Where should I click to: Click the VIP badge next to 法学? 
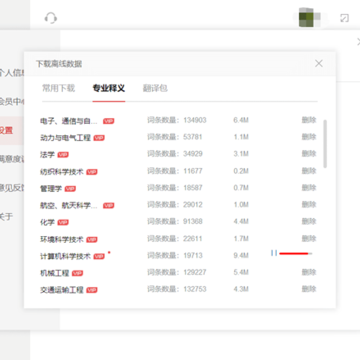[x=63, y=155]
